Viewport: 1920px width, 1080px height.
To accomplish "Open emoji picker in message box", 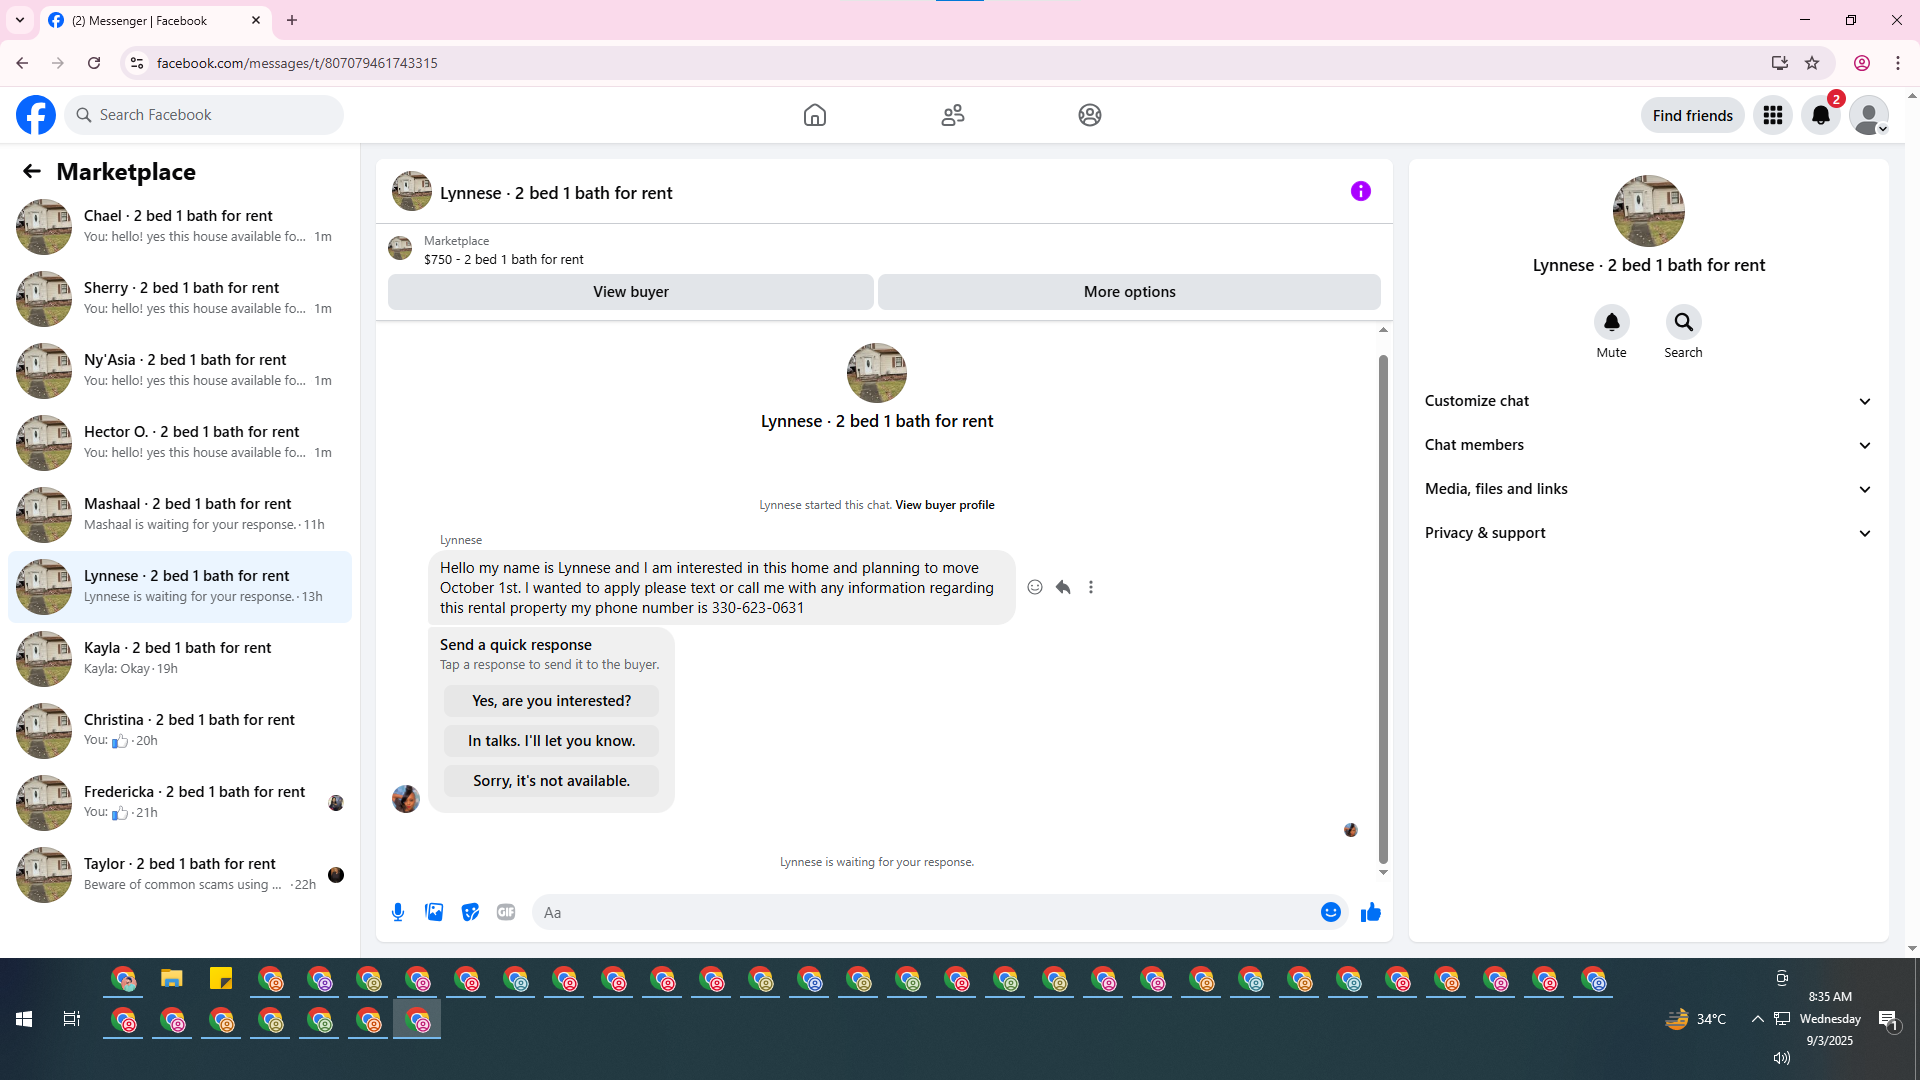I will (x=1331, y=912).
